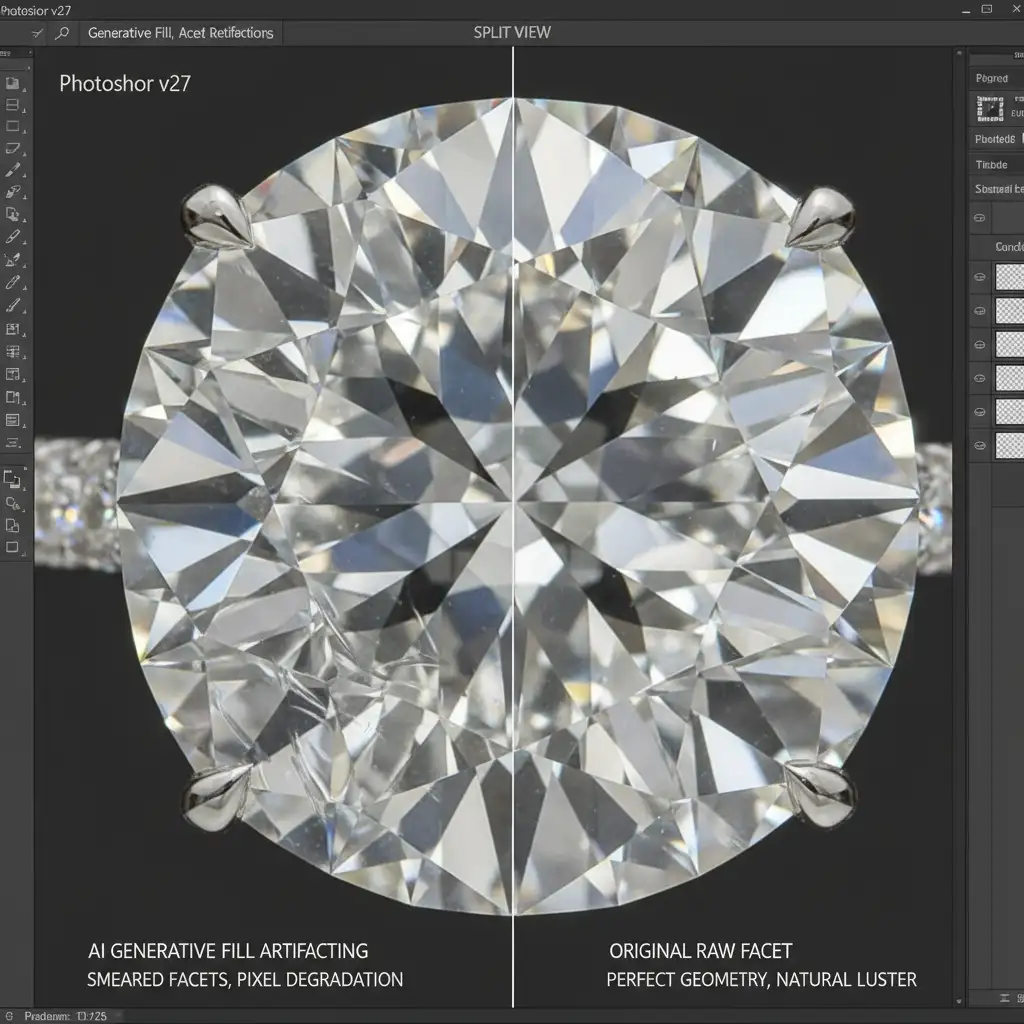
Task: Toggle visibility eye of second checkered layer
Action: pos(980,312)
